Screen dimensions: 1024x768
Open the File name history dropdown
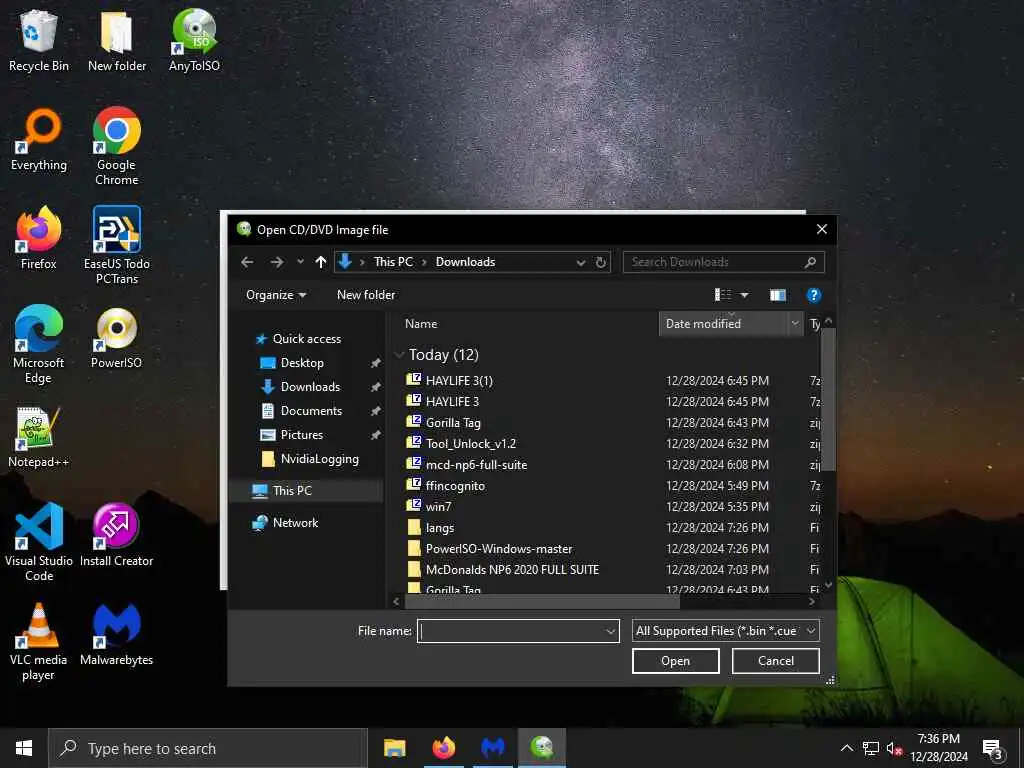[611, 632]
